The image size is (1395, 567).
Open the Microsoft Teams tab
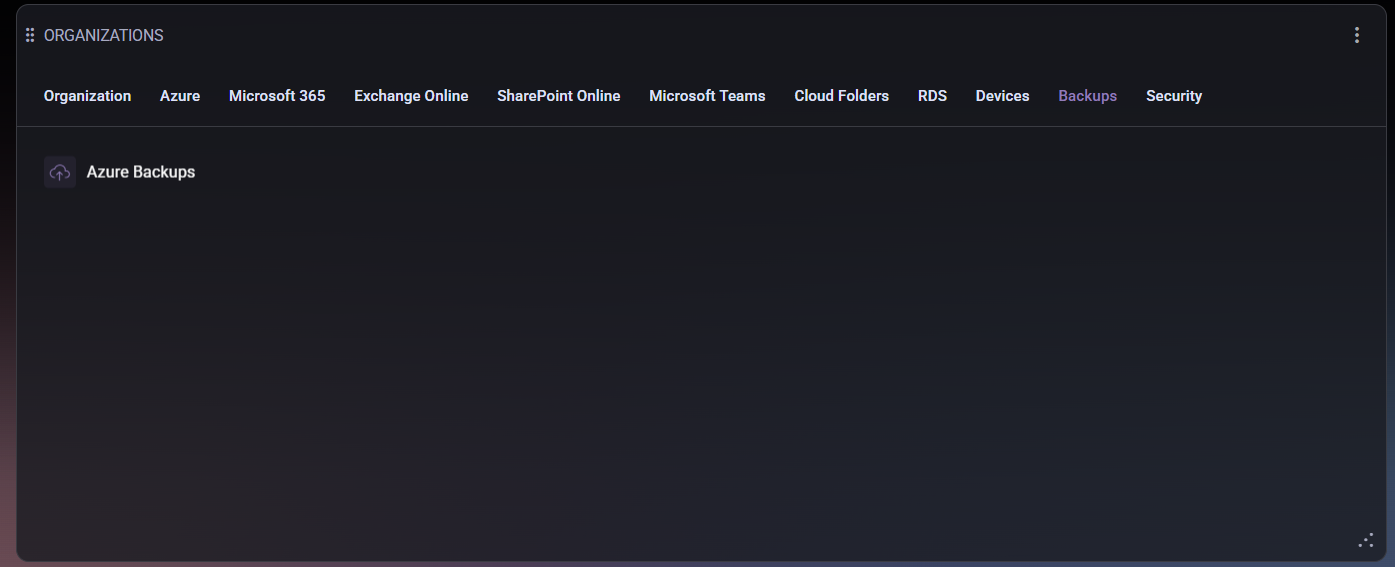707,96
